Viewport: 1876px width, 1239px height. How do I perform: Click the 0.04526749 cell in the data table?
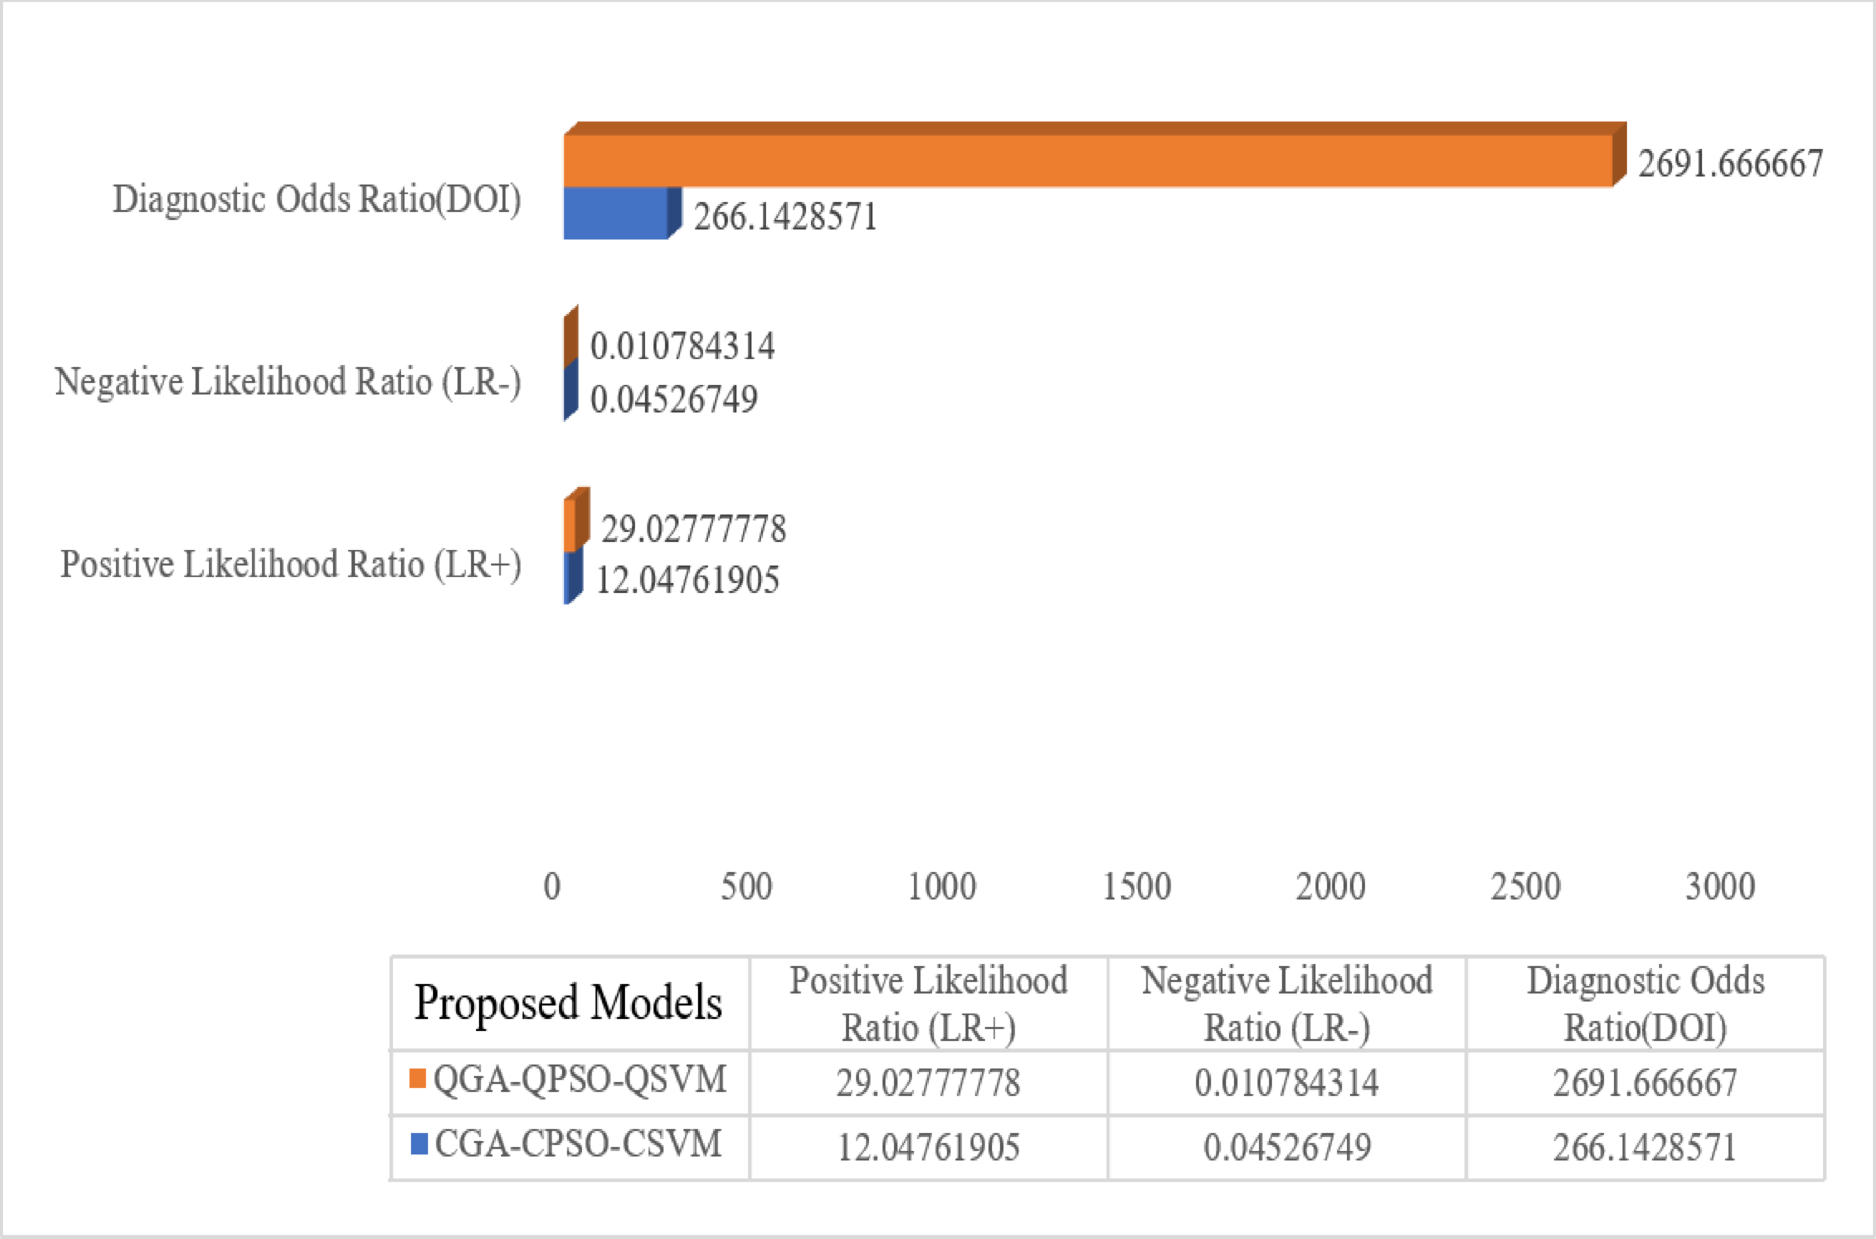[1286, 1147]
